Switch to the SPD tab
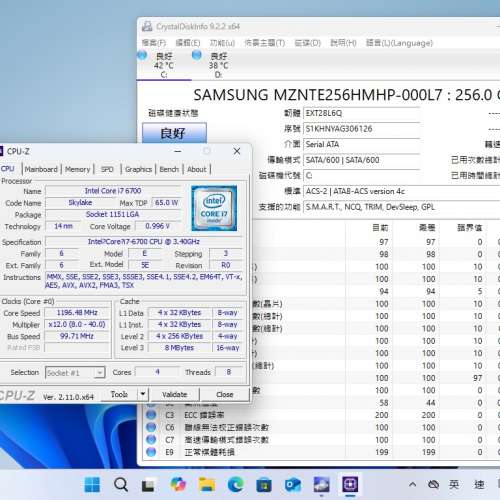Viewport: 500px width, 500px height. 107,169
